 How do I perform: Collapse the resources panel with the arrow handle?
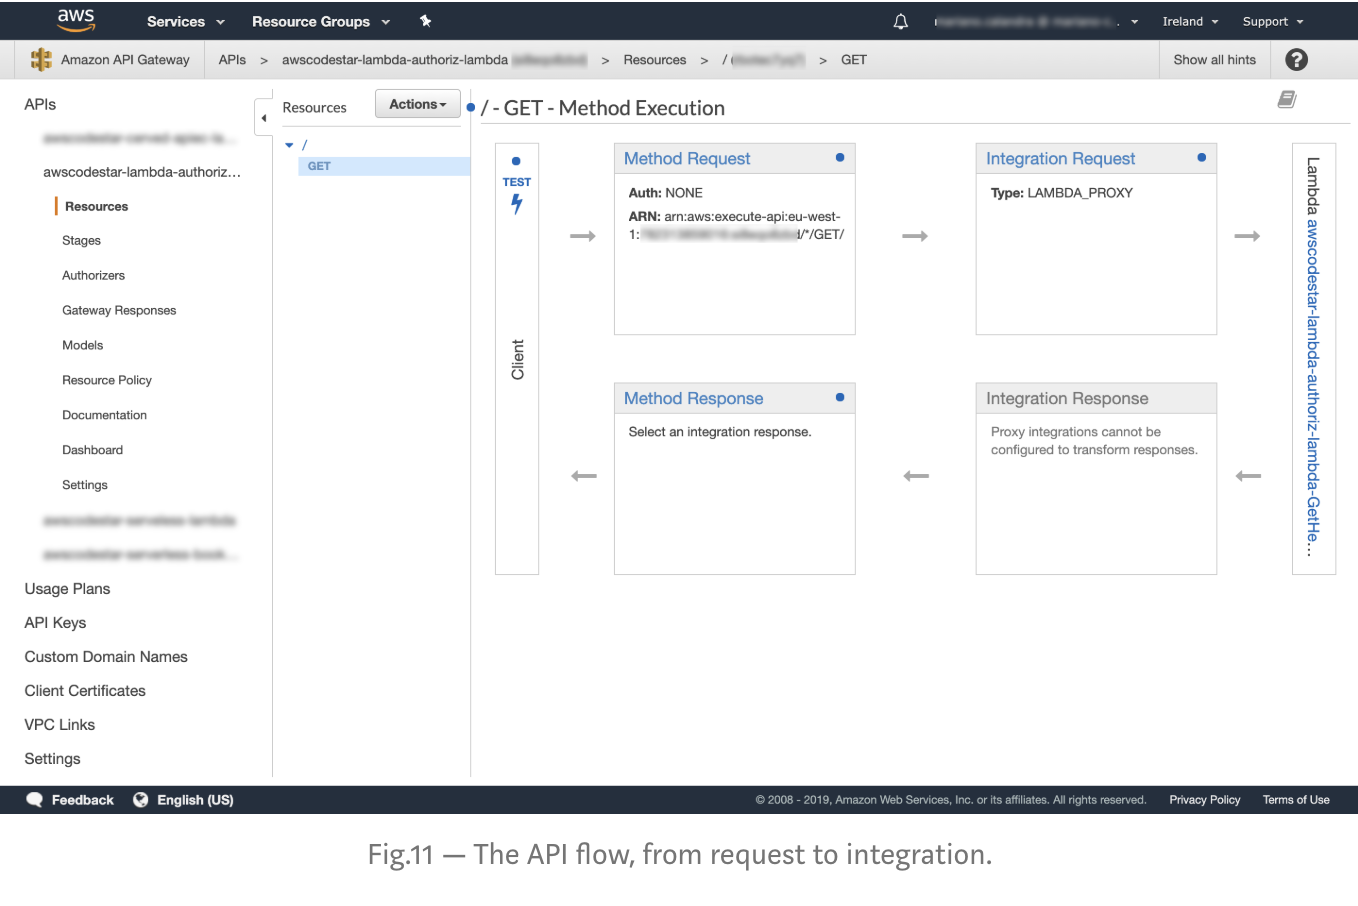click(x=264, y=118)
